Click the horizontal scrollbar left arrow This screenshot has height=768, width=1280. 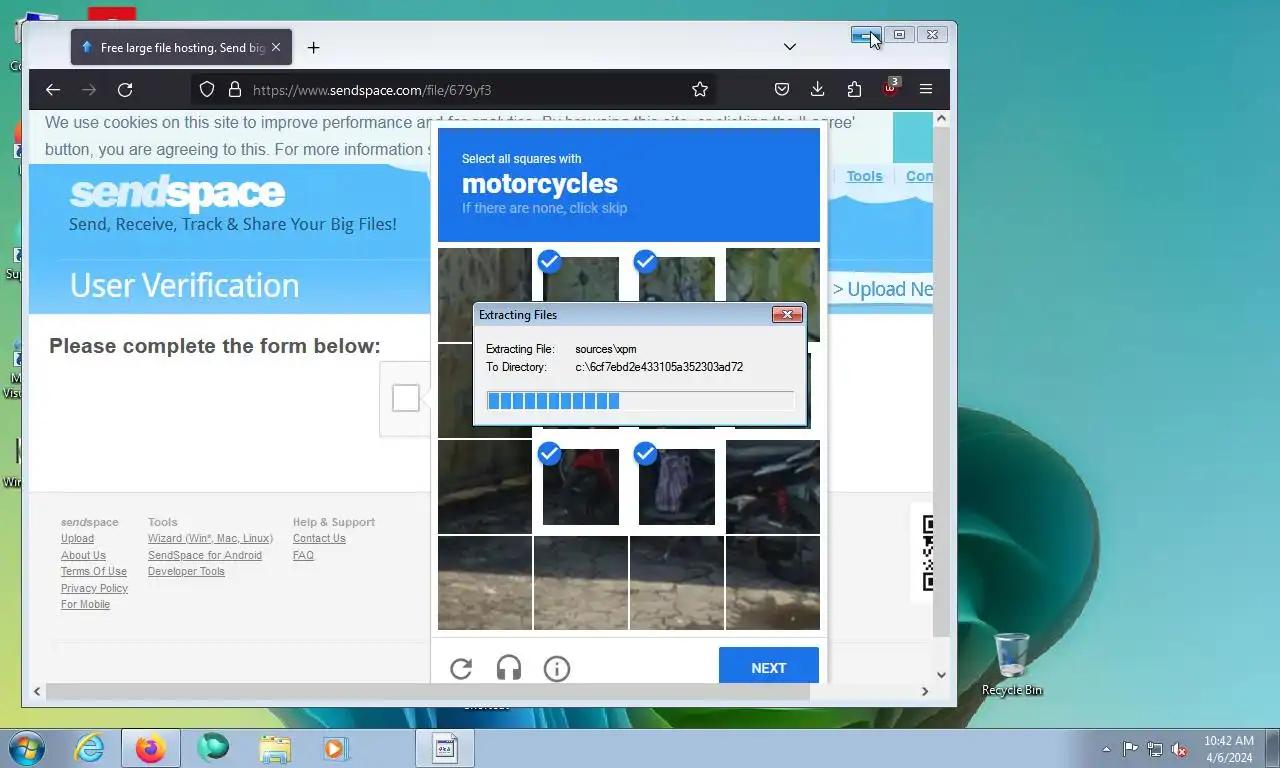tap(37, 691)
